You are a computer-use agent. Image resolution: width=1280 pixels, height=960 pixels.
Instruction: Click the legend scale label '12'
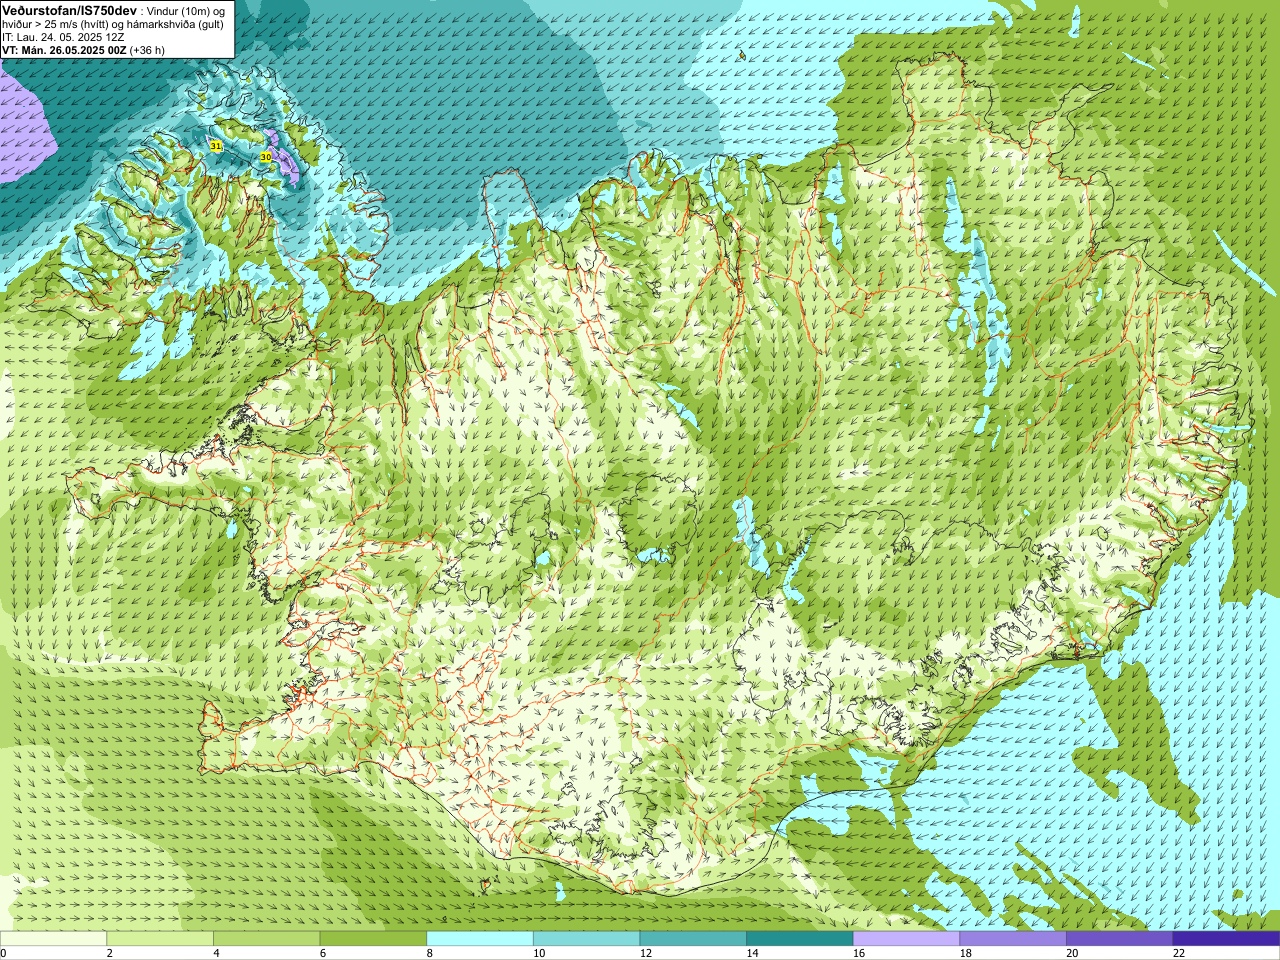[x=645, y=953]
